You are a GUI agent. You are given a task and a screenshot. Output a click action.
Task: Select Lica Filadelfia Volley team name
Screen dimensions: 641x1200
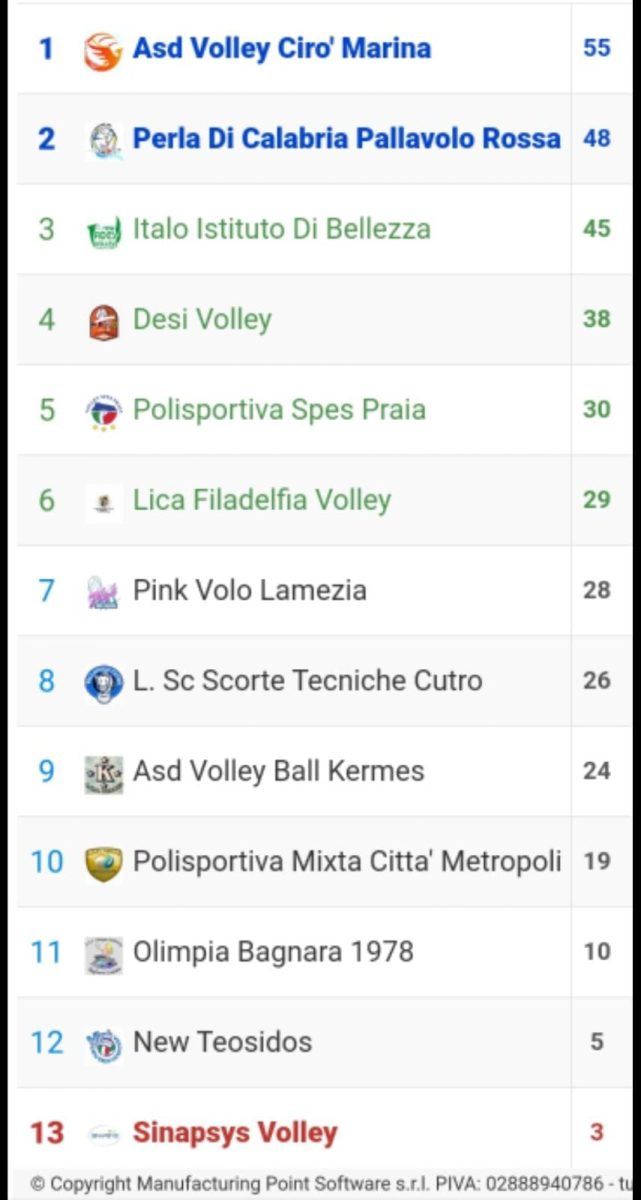262,500
